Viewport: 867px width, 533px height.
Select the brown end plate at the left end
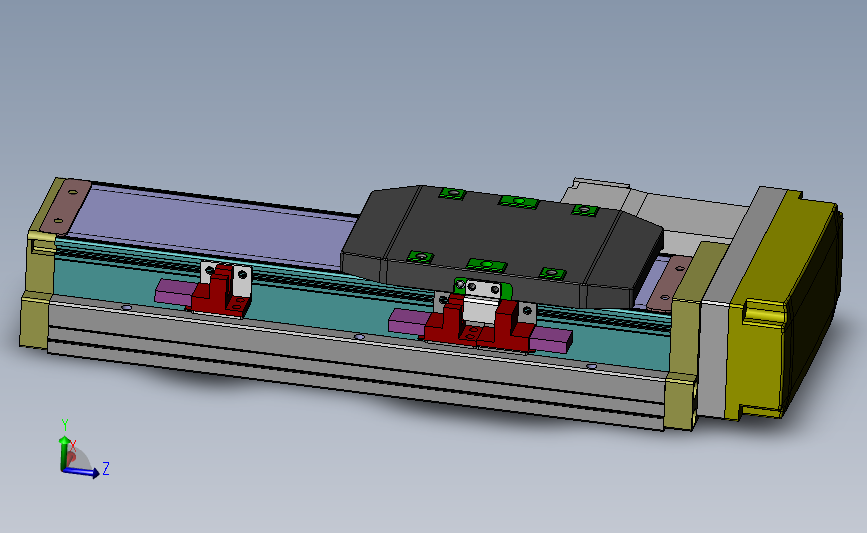pyautogui.click(x=66, y=206)
